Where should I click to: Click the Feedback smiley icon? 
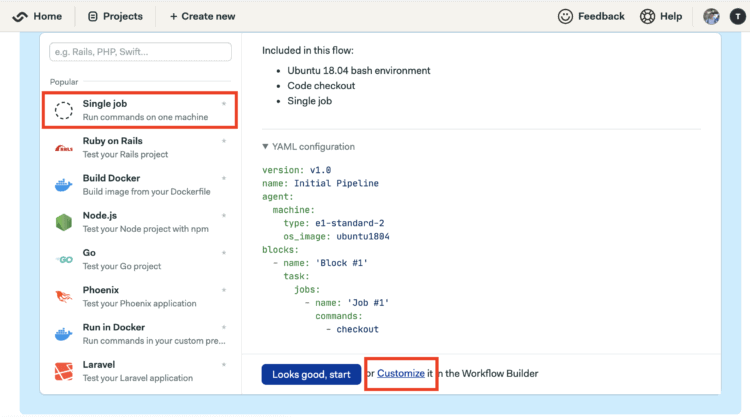click(x=565, y=16)
